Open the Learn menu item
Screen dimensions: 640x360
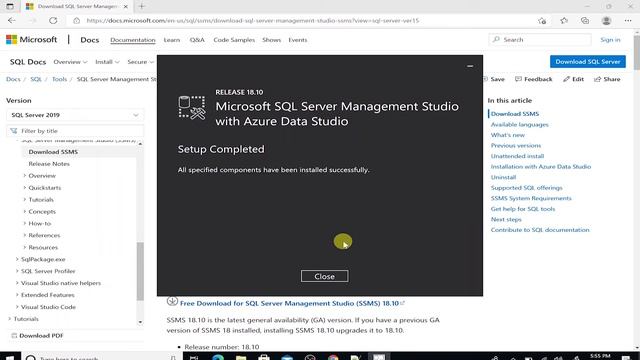(x=171, y=40)
